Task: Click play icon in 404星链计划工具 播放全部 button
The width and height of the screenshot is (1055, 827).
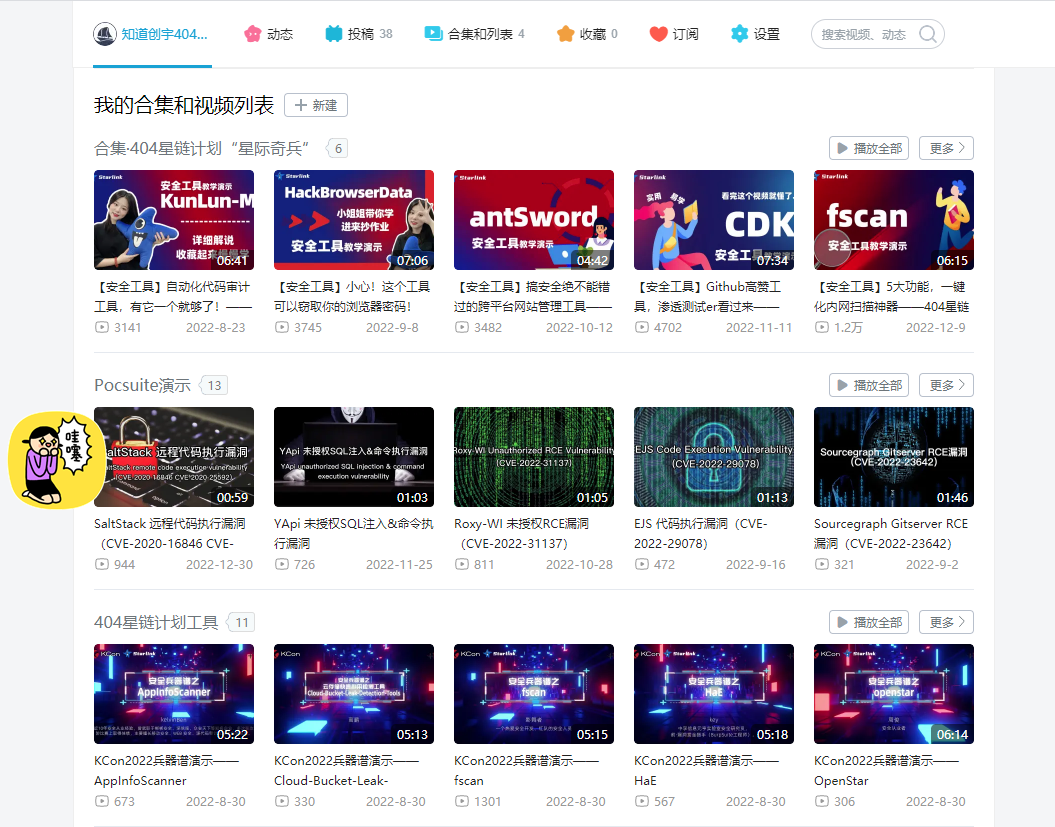Action: tap(842, 622)
